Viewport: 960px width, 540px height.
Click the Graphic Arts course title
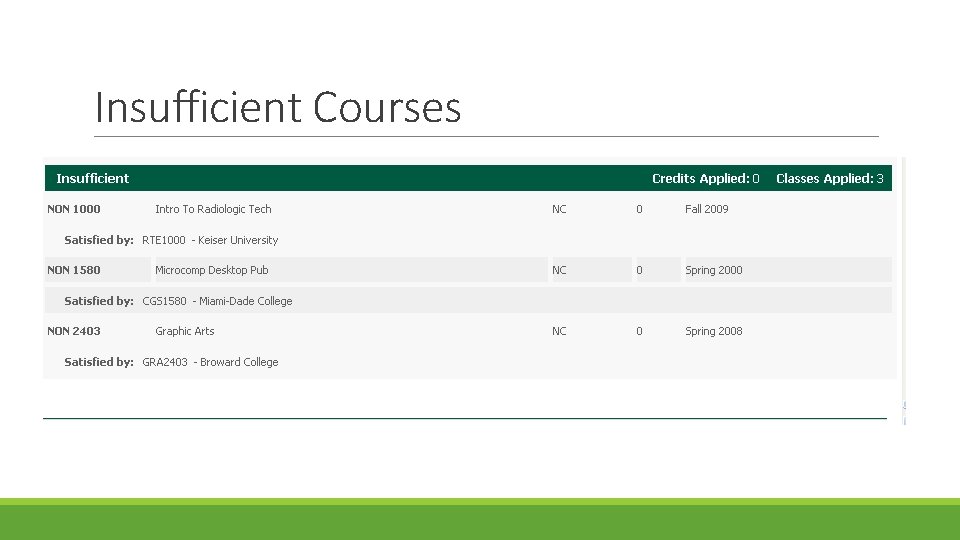(185, 331)
